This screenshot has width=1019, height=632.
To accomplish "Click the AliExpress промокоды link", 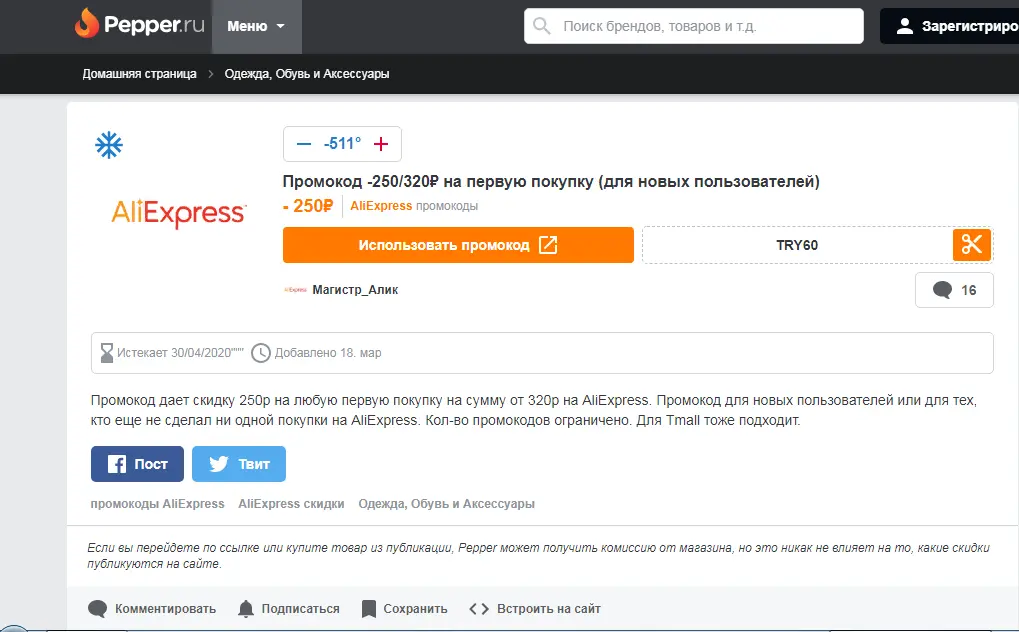I will click(x=414, y=206).
